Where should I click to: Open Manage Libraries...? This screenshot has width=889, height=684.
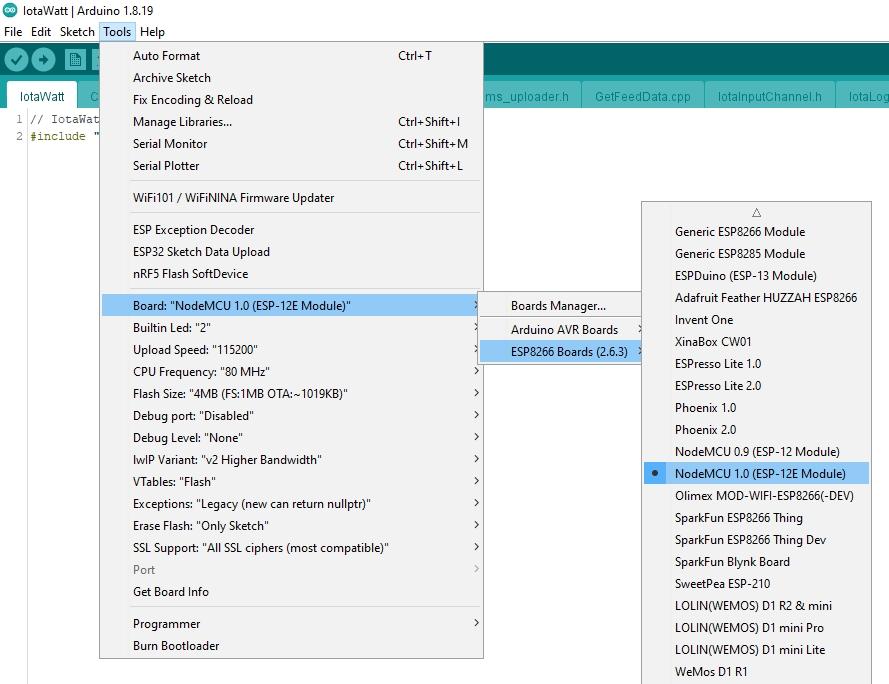click(x=291, y=122)
